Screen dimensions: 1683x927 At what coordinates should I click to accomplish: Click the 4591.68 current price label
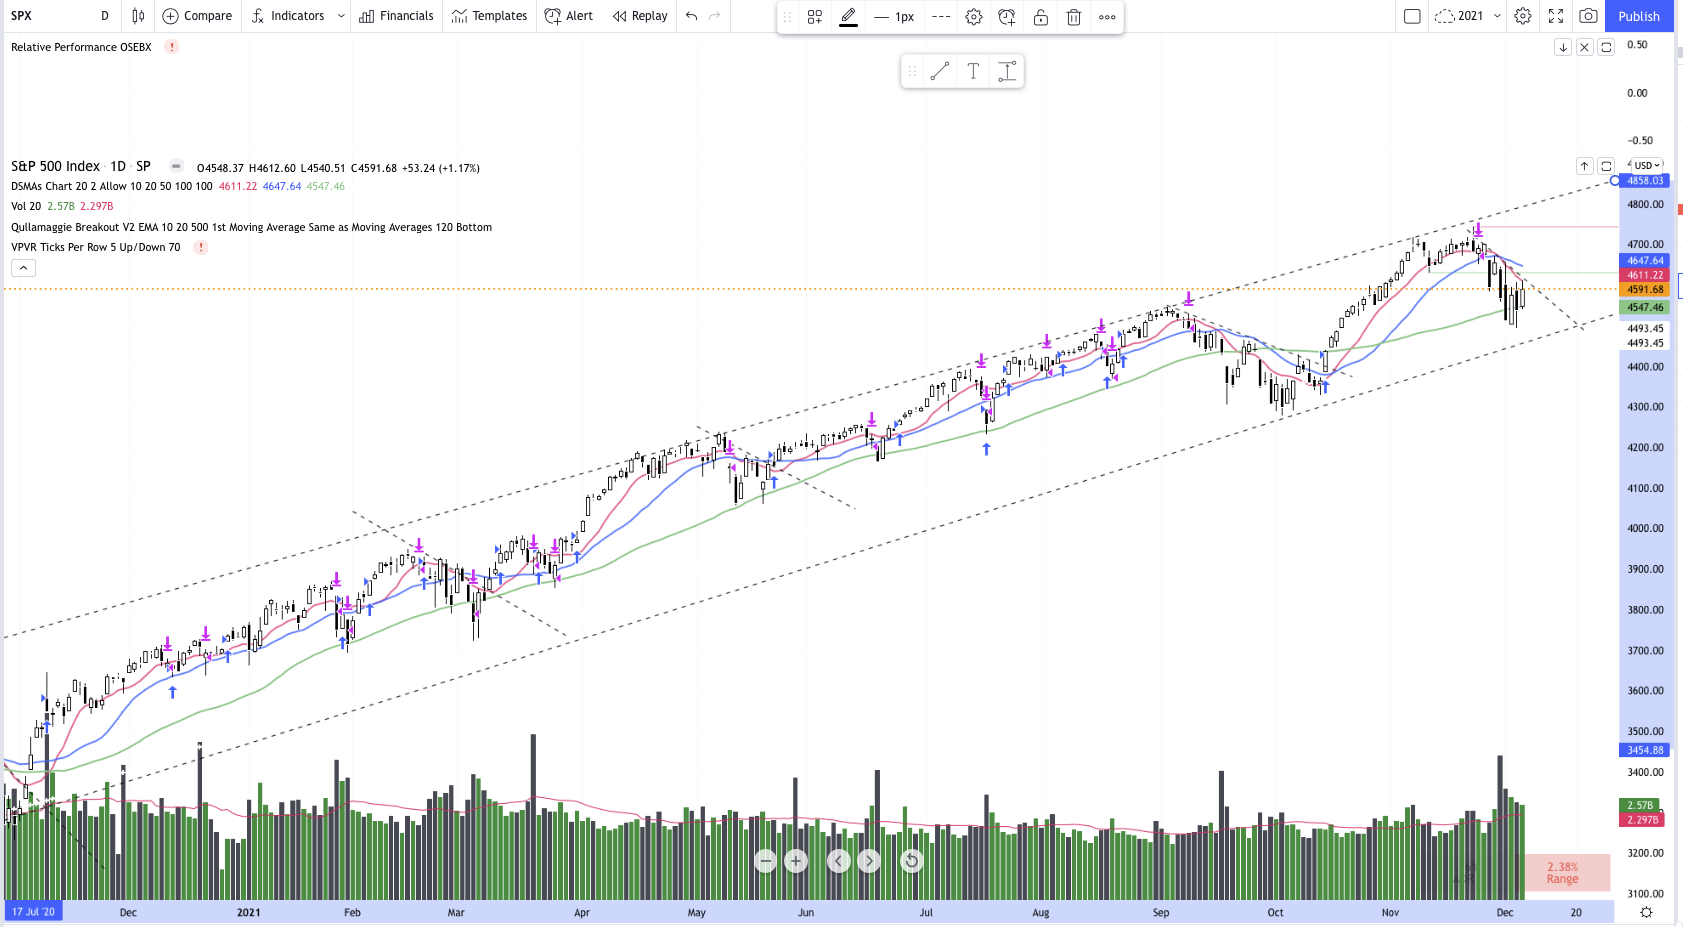coord(1645,290)
